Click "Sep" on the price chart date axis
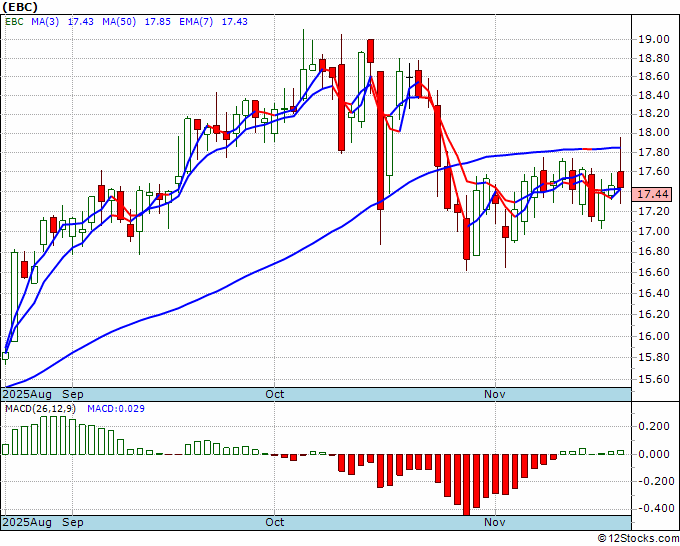 pos(73,395)
